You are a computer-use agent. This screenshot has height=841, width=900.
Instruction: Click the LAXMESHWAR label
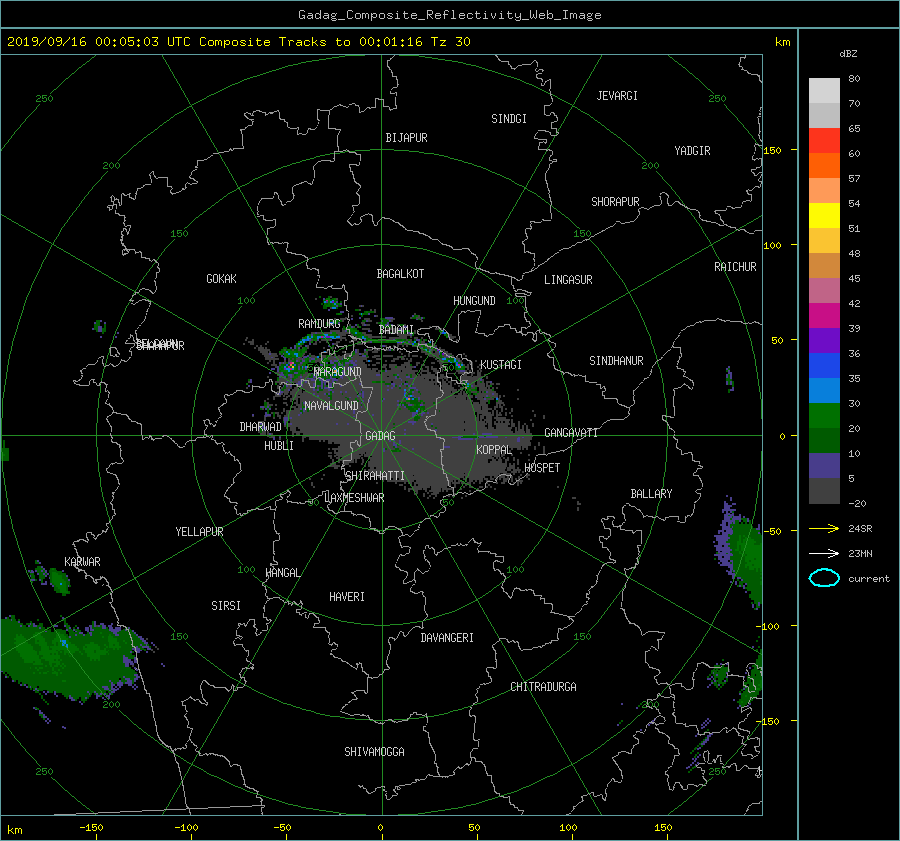coord(354,498)
